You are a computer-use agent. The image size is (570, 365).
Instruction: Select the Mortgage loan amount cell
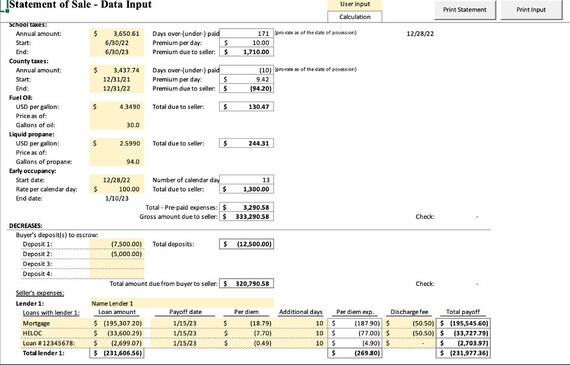click(x=117, y=323)
